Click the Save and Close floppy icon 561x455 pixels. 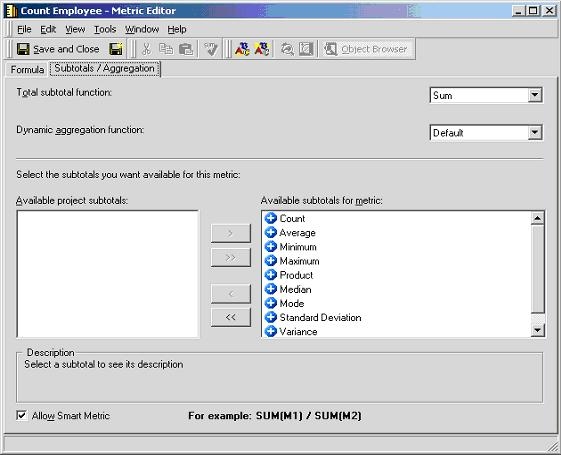click(x=23, y=49)
